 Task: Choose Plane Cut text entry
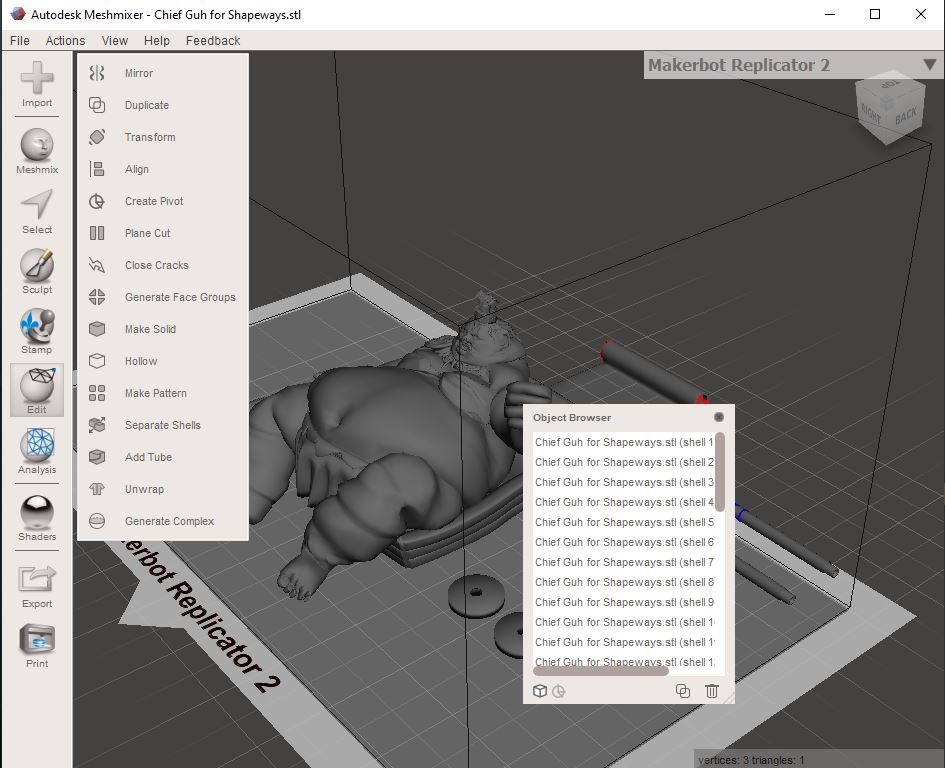pyautogui.click(x=148, y=233)
